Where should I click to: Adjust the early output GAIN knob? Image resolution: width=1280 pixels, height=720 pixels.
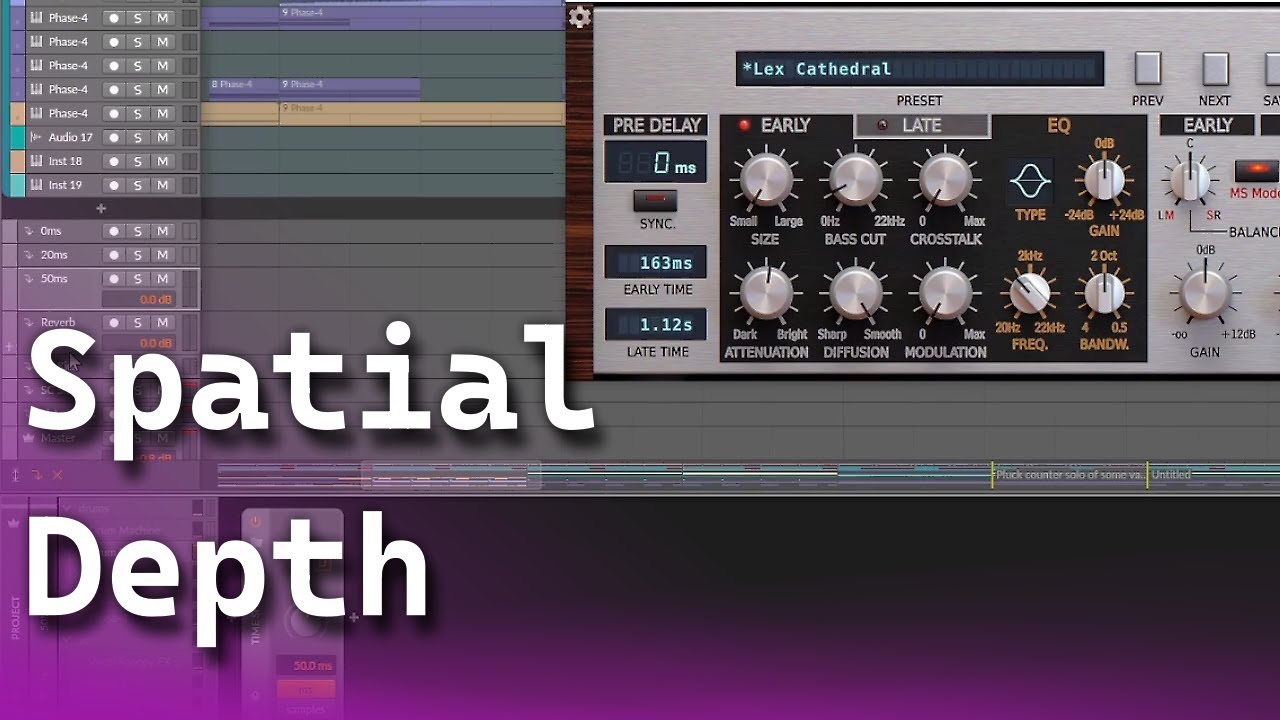(1205, 295)
